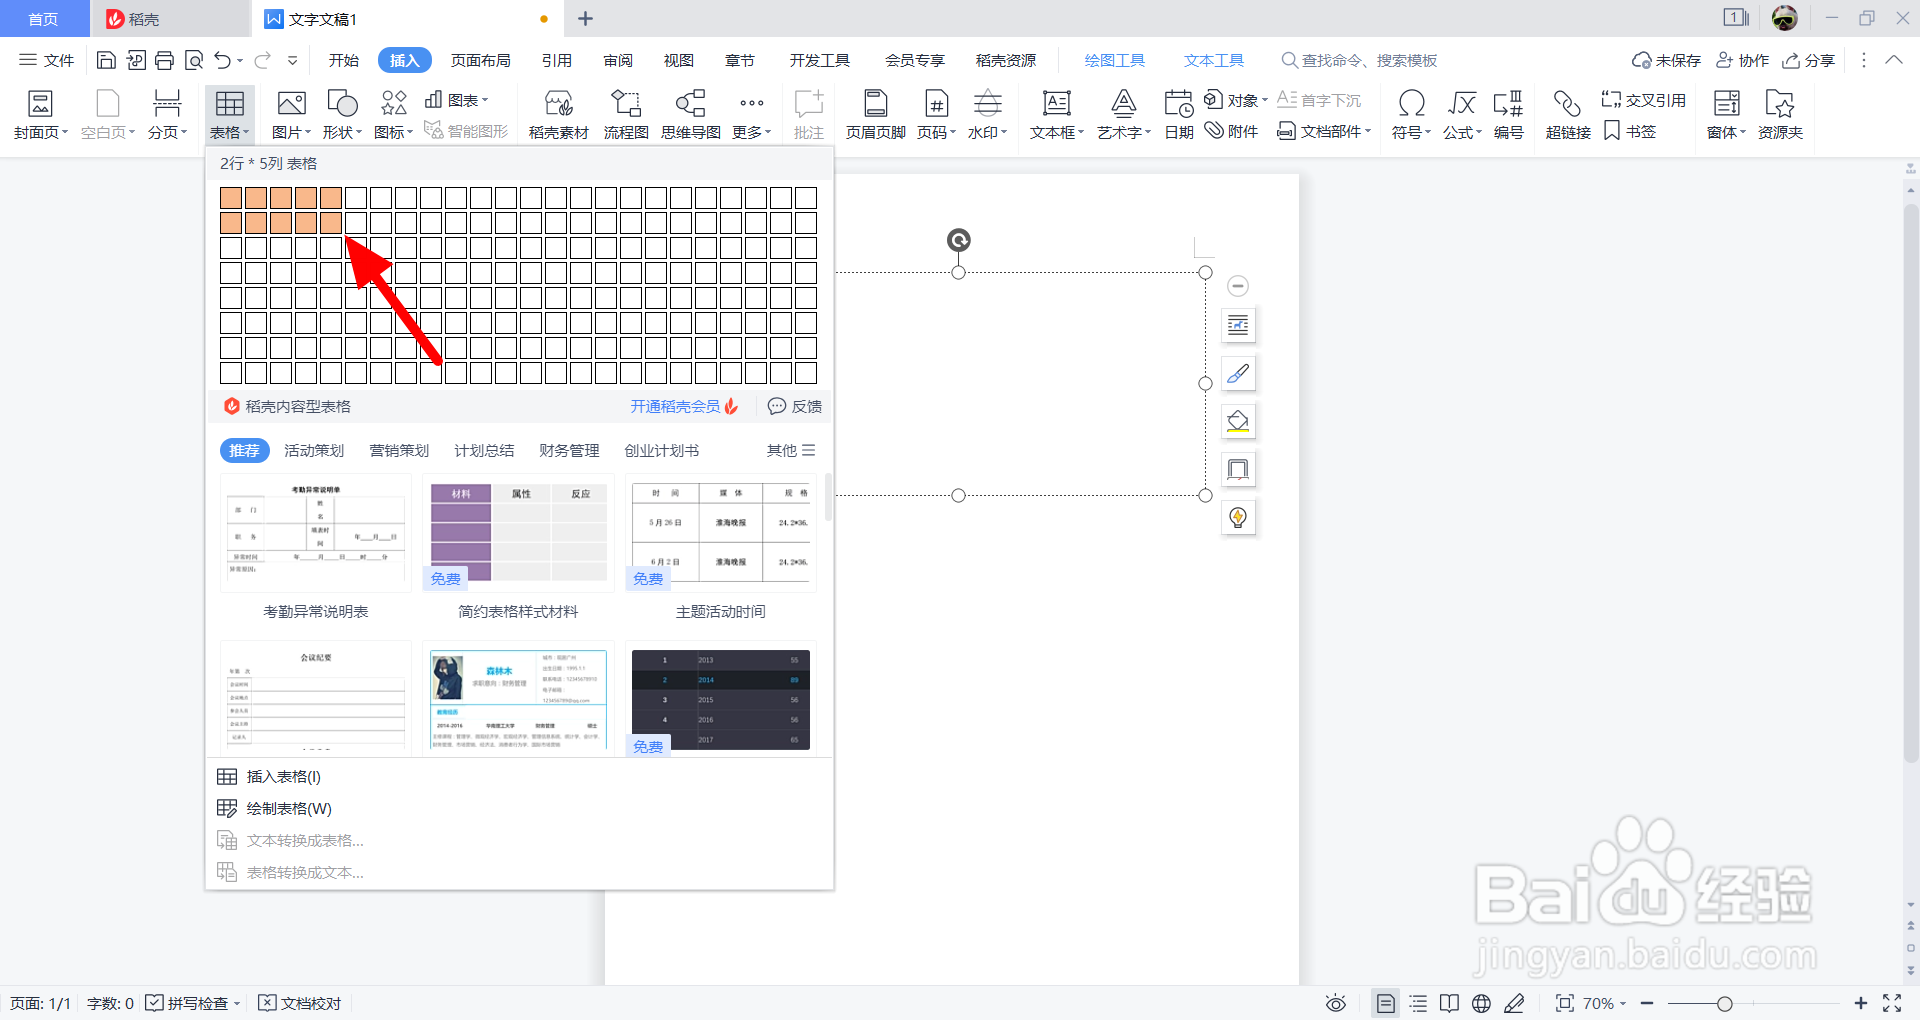Open the 资源夹 resource folder

[1780, 114]
